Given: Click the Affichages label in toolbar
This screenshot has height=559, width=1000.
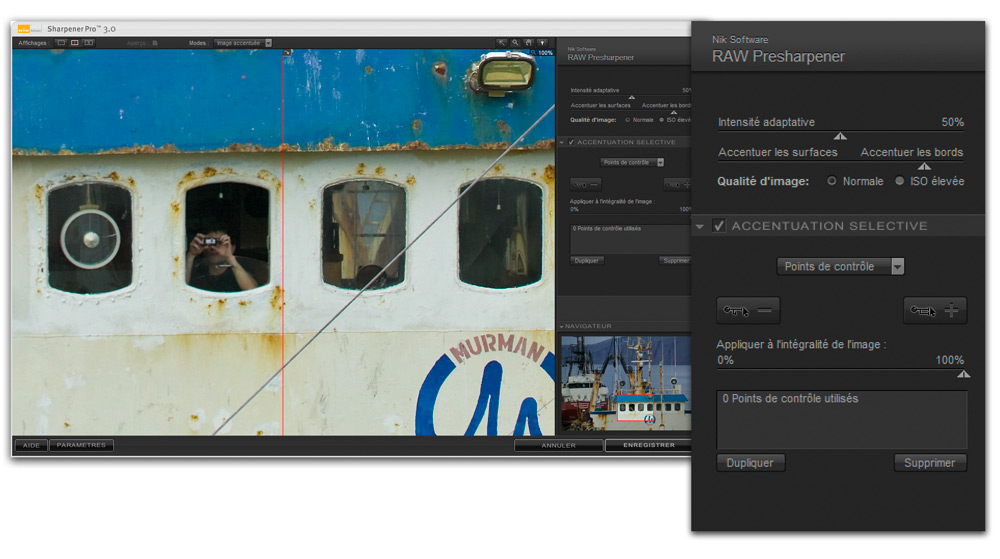Looking at the screenshot, I should coord(33,43).
